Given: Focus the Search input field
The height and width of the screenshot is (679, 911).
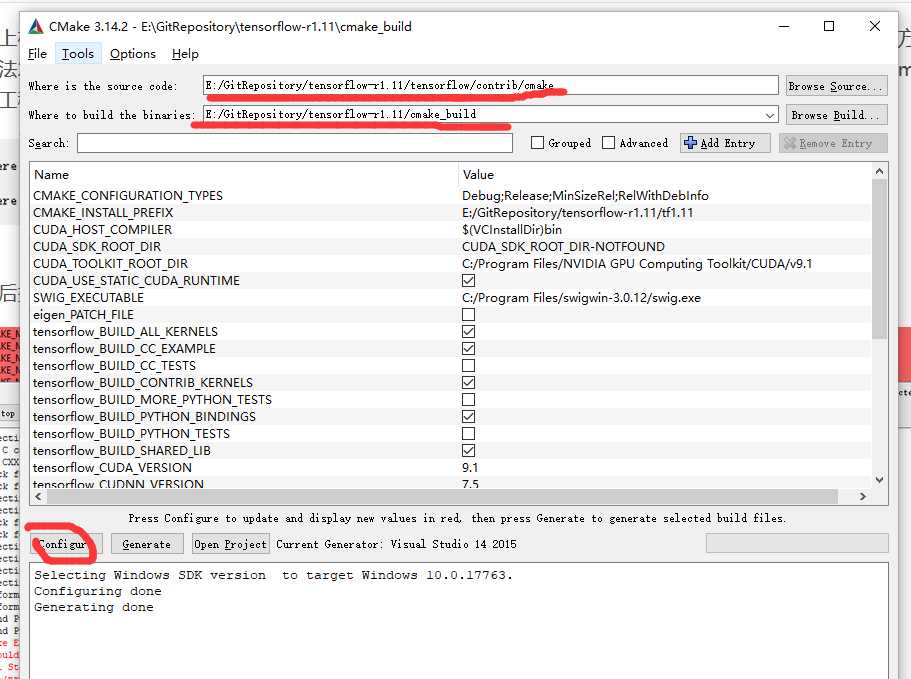Looking at the screenshot, I should coord(295,143).
